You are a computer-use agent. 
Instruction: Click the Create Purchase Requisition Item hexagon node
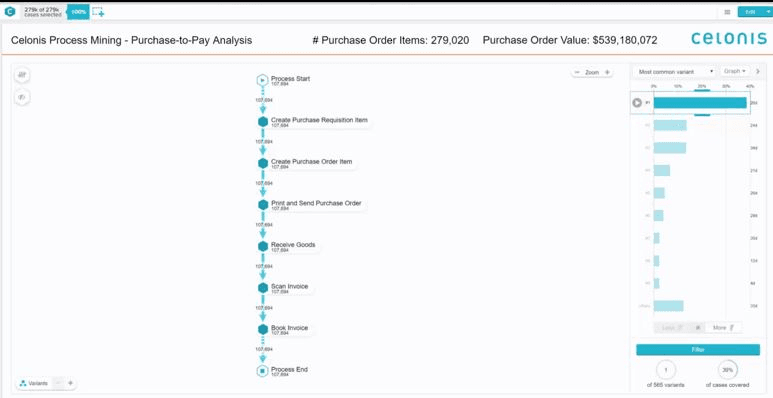(x=263, y=121)
